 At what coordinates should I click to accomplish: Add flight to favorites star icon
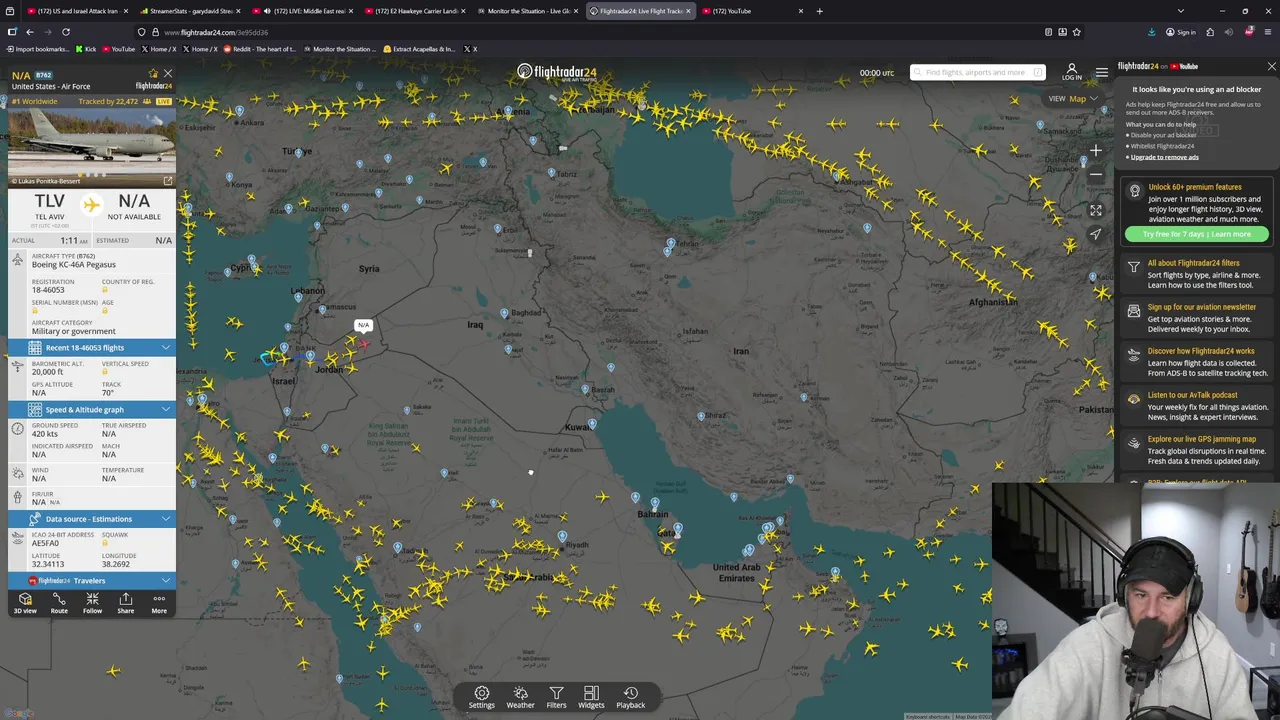click(x=153, y=74)
